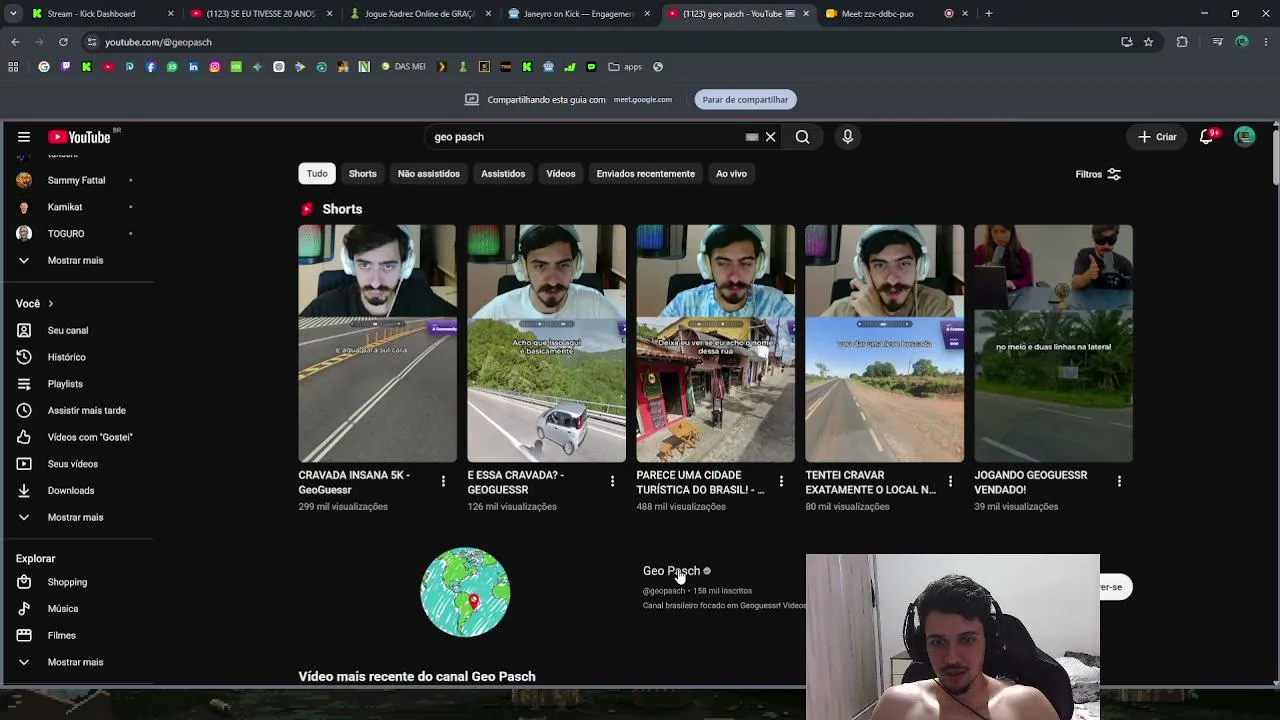Viewport: 1280px width, 720px height.
Task: Clear the search box with the X
Action: point(770,137)
